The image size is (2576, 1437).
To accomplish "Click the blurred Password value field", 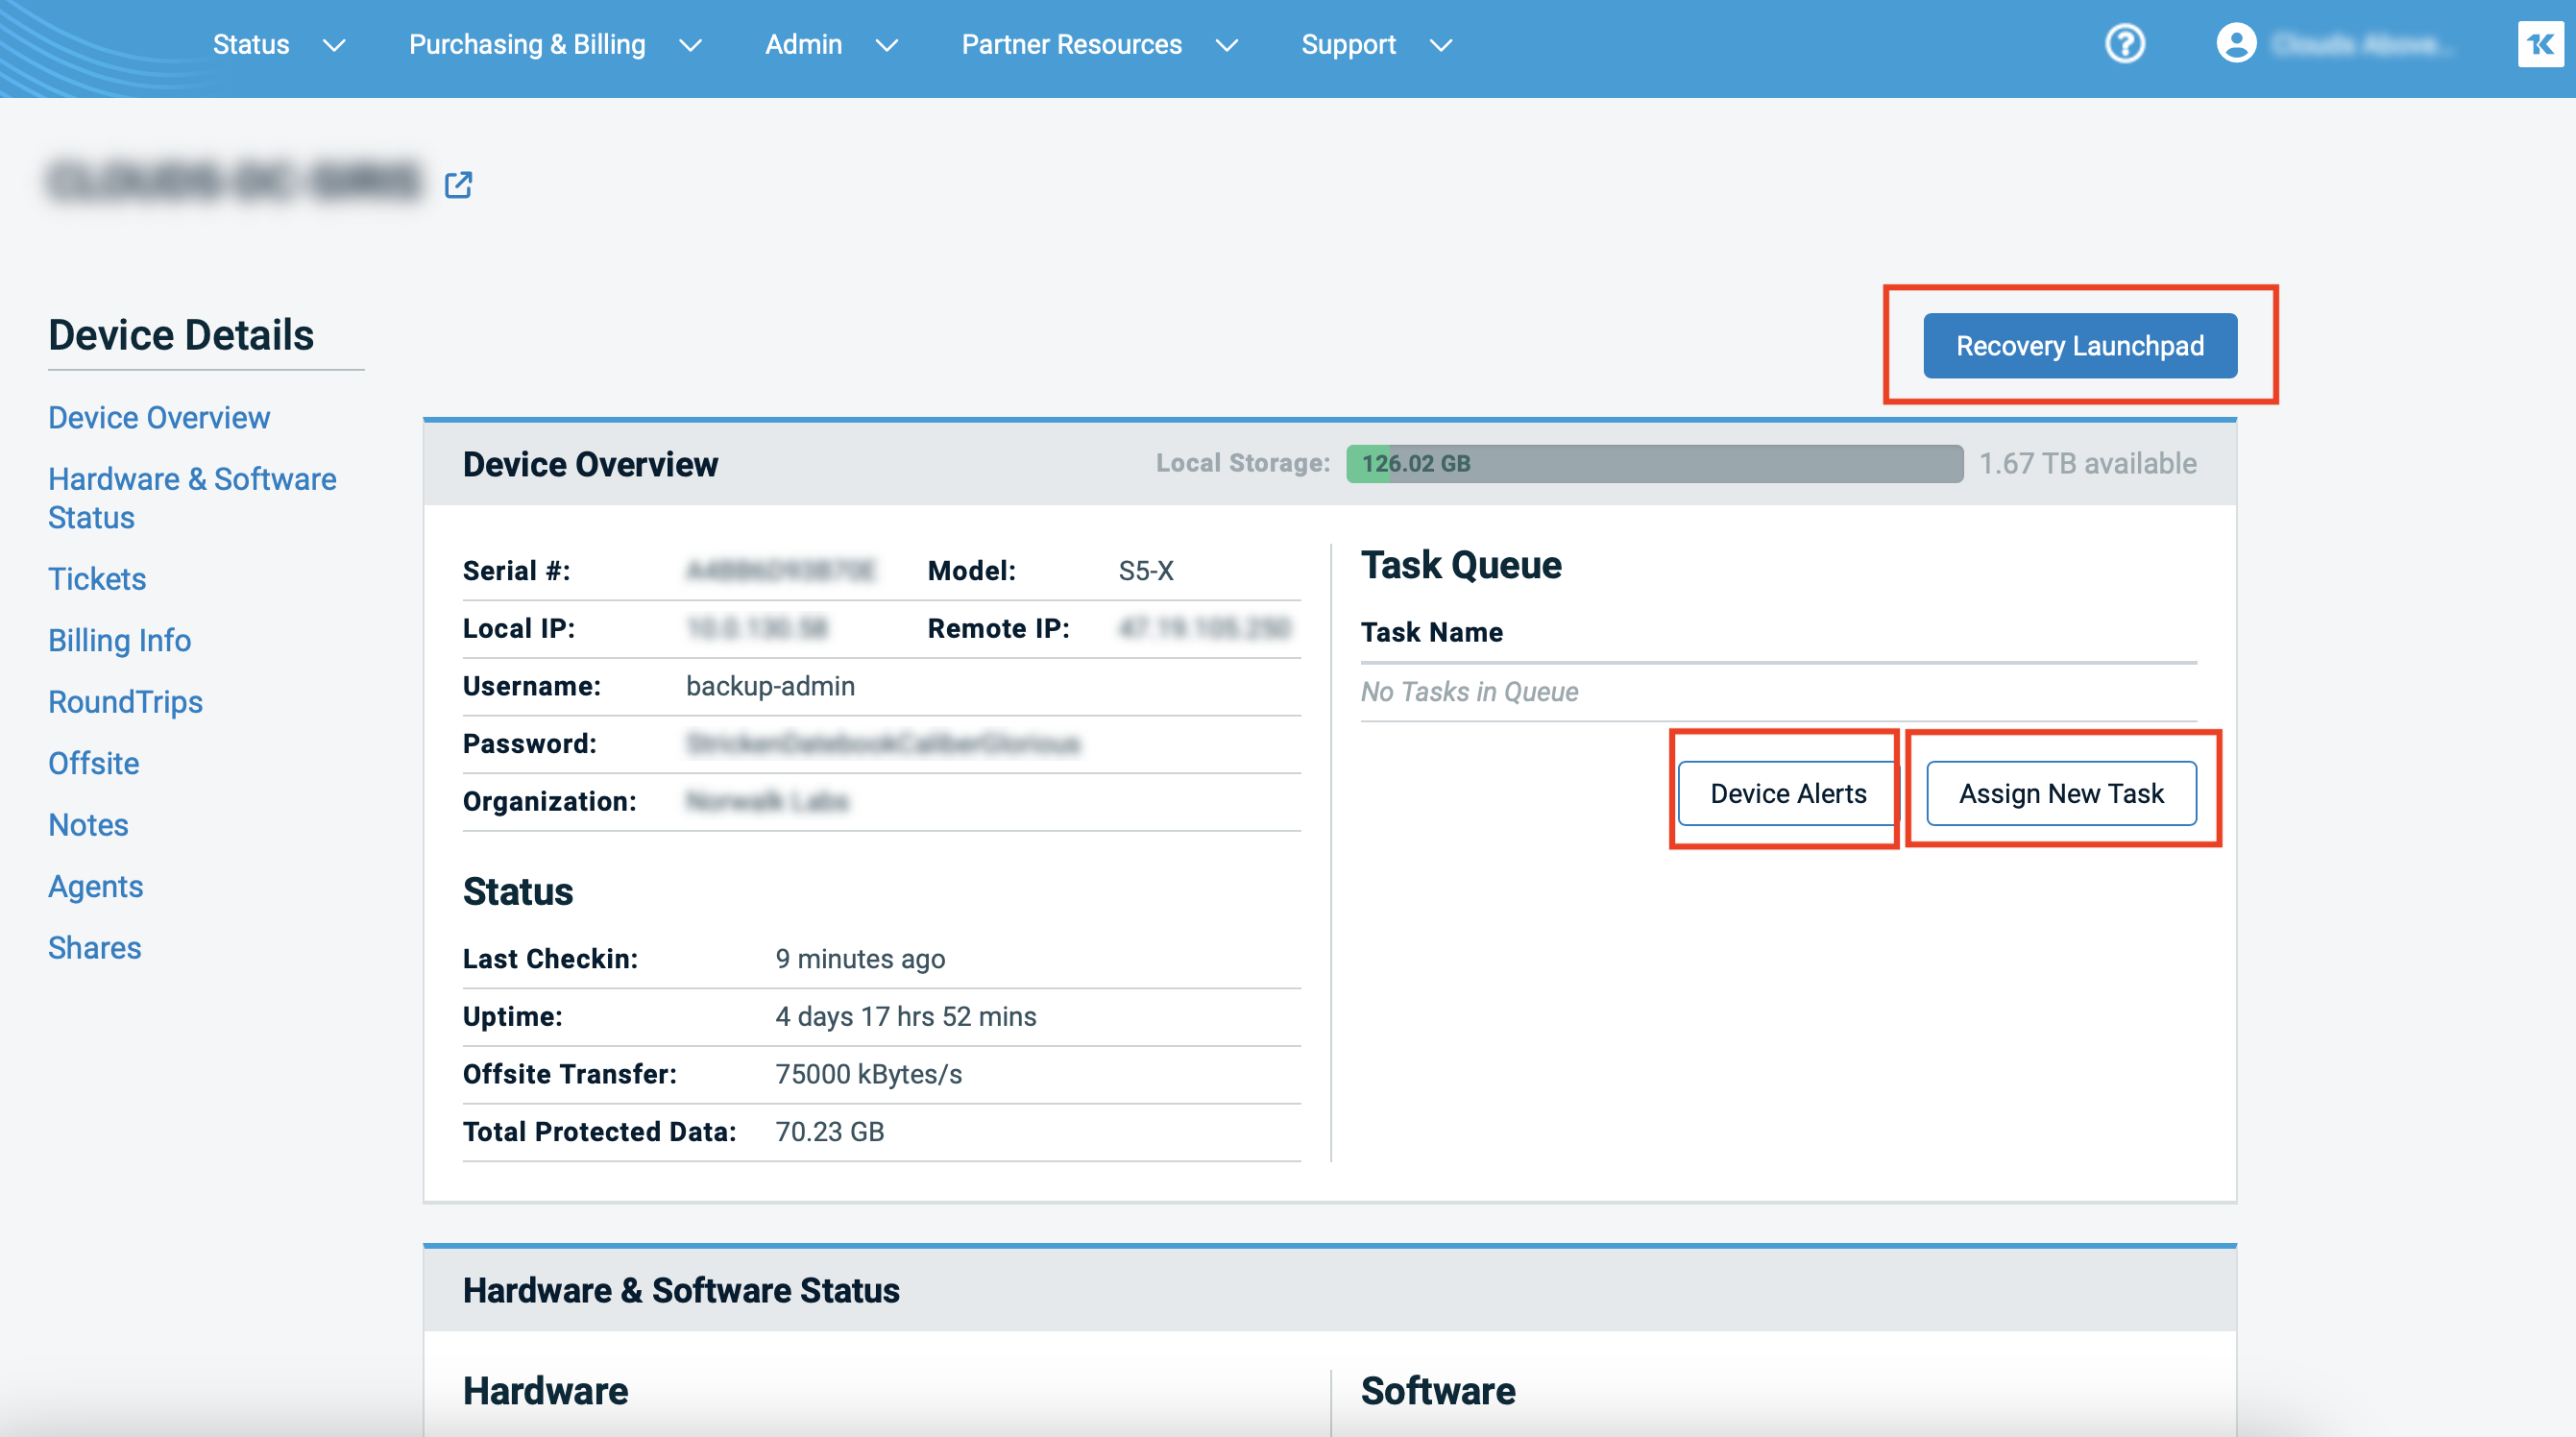I will click(x=882, y=744).
